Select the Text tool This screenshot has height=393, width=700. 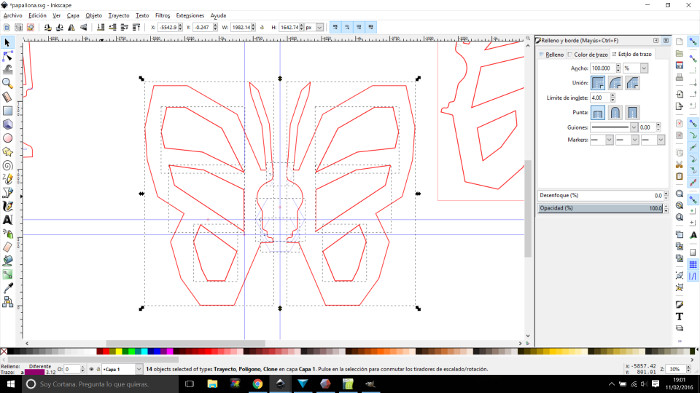[x=7, y=220]
